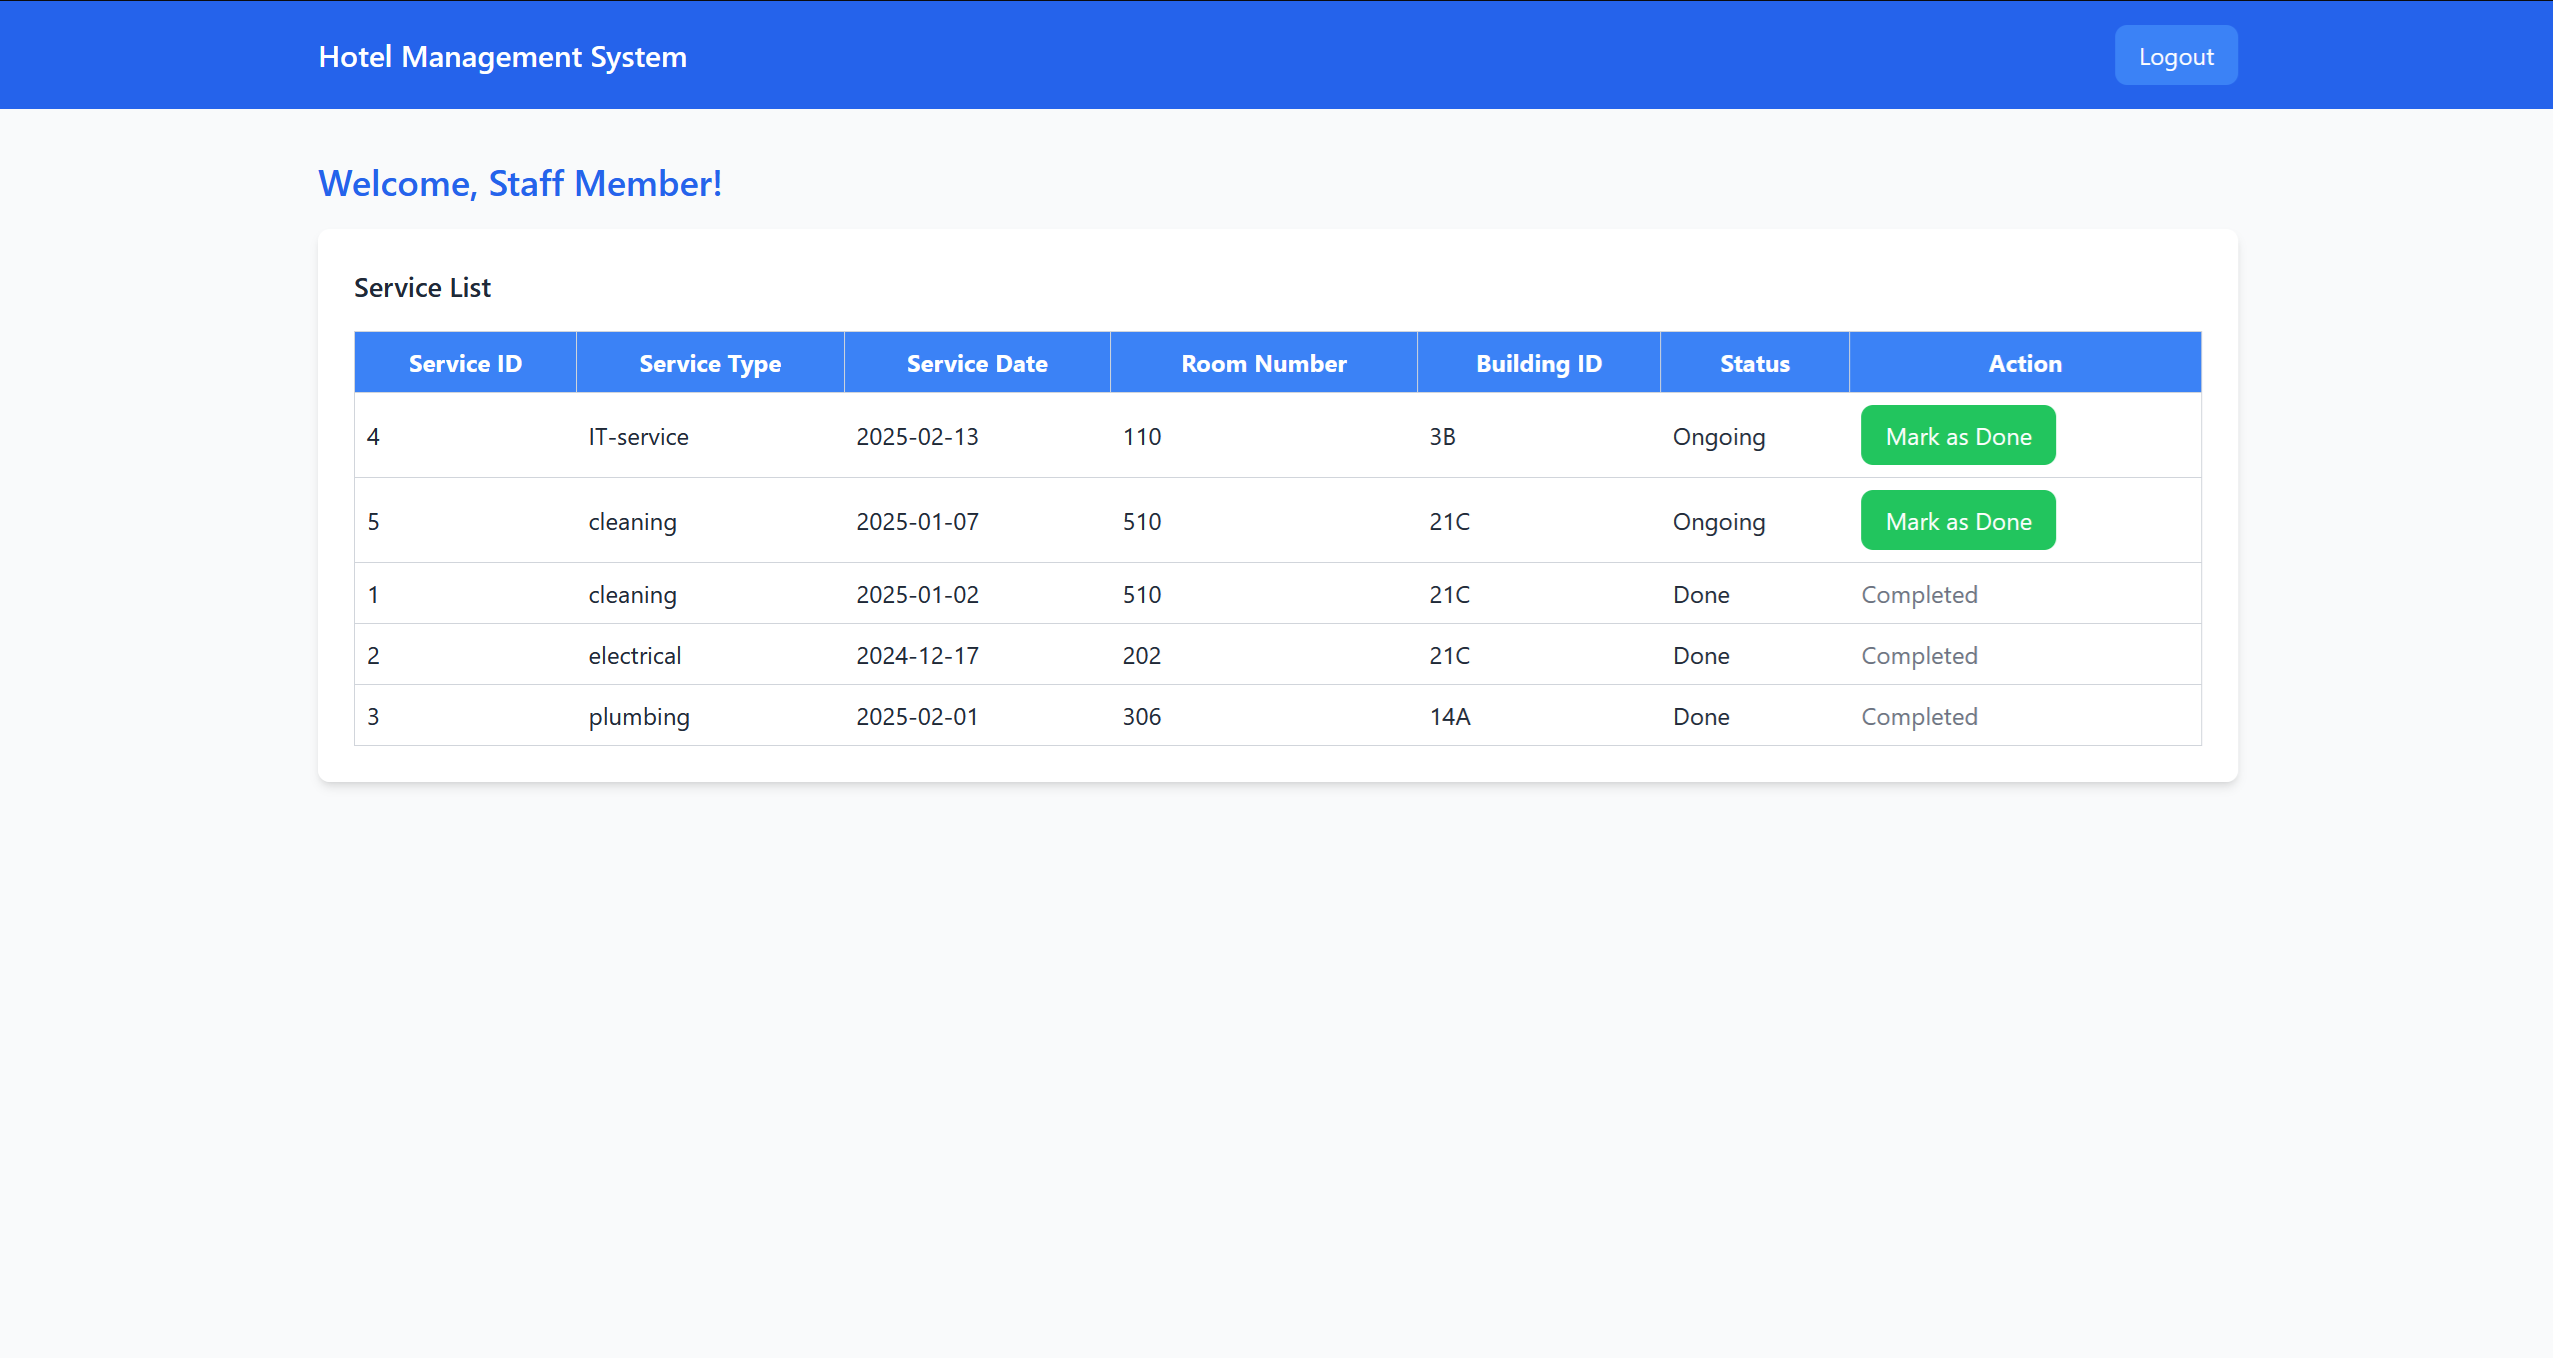Click the Hotel Management System title
Screen dimensions: 2553x1358
pyautogui.click(x=502, y=57)
